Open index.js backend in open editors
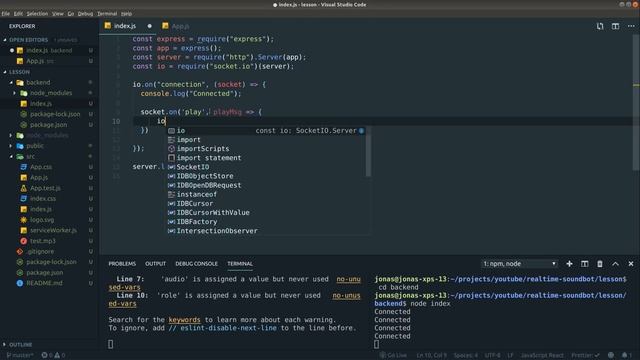 point(49,51)
